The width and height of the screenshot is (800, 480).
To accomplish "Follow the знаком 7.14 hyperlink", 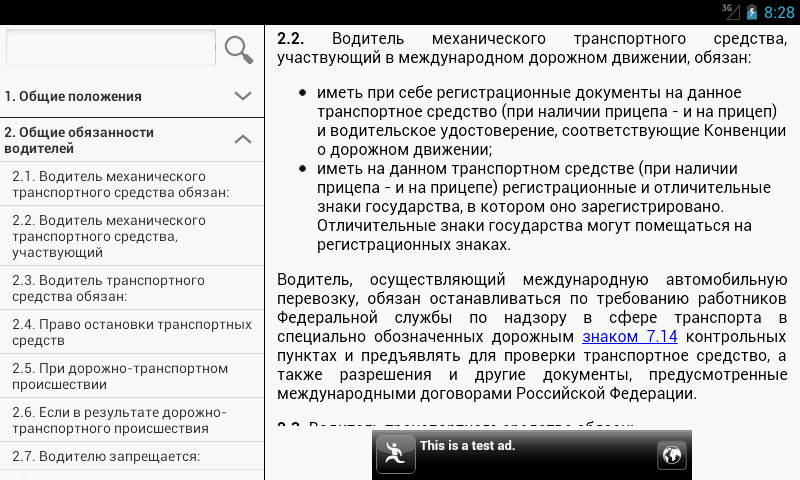I will tap(630, 337).
